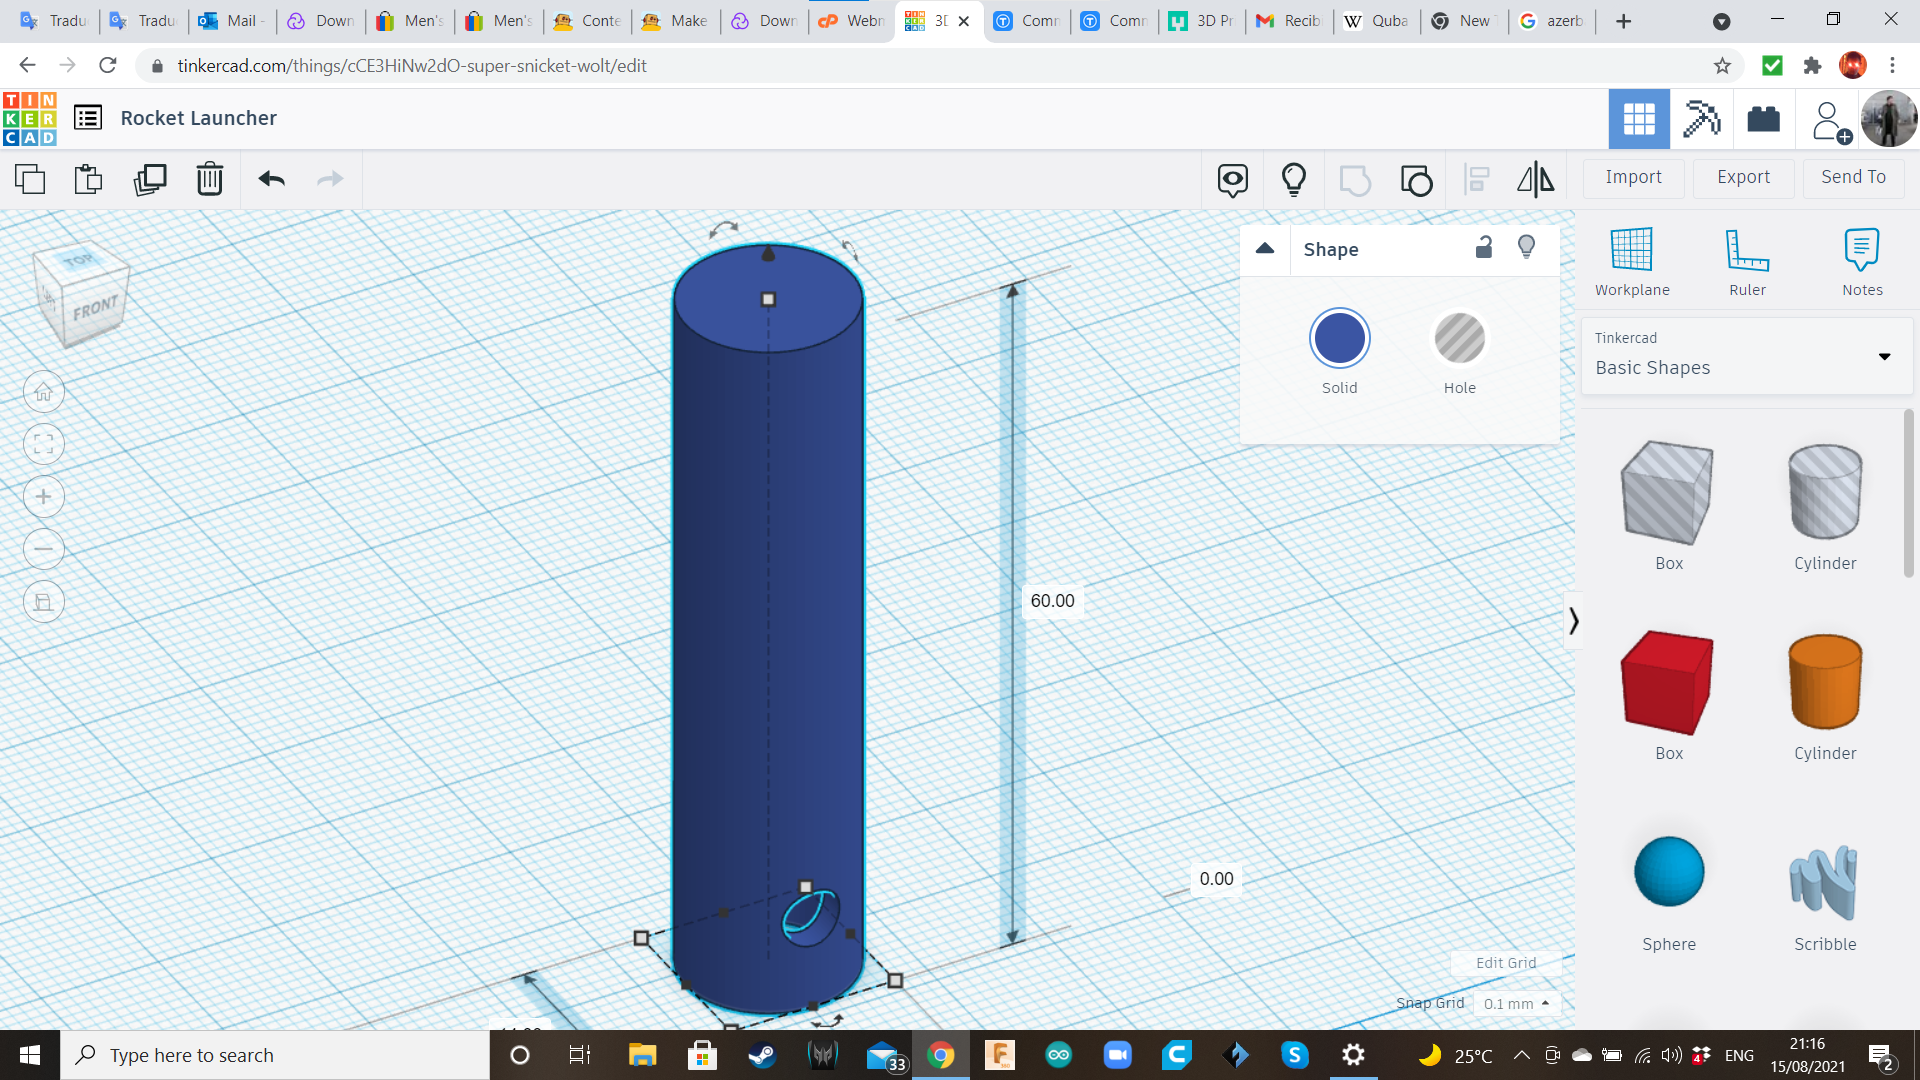Click the Mirror/Flip tool icon
1920x1080 pixels.
pos(1535,180)
